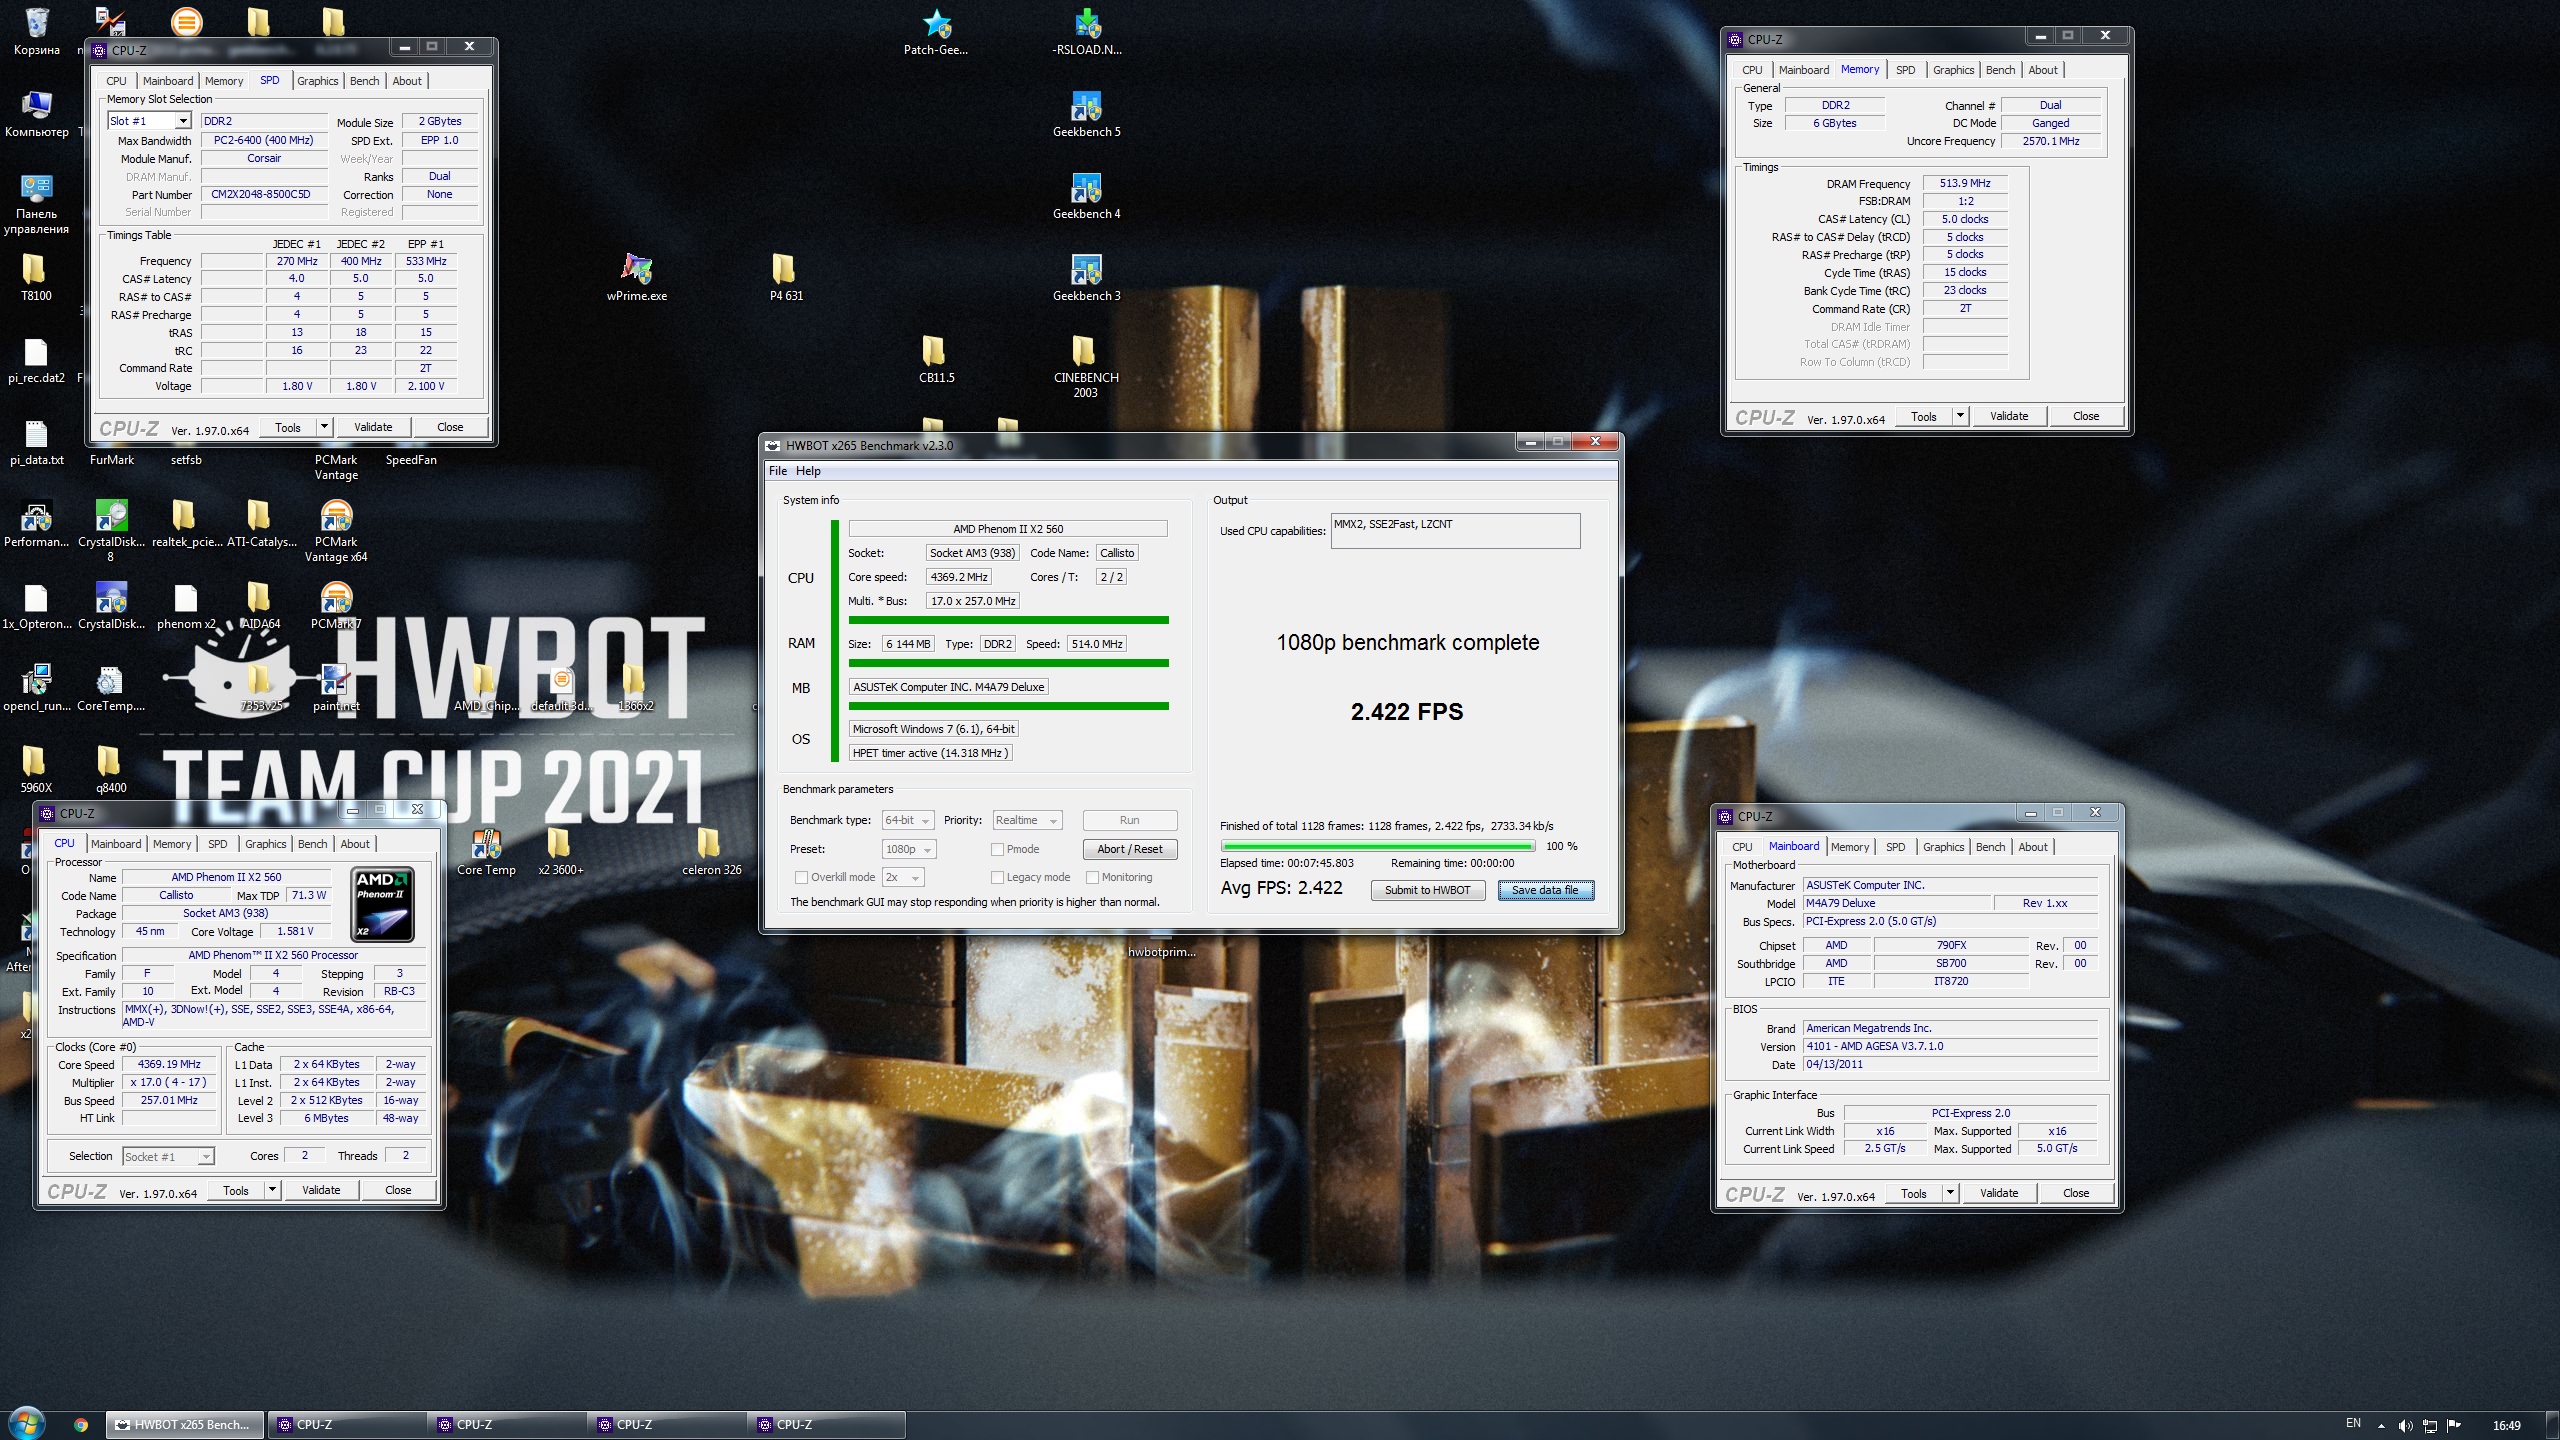Open the PCMark Vantage x64 shortcut

pyautogui.click(x=336, y=531)
